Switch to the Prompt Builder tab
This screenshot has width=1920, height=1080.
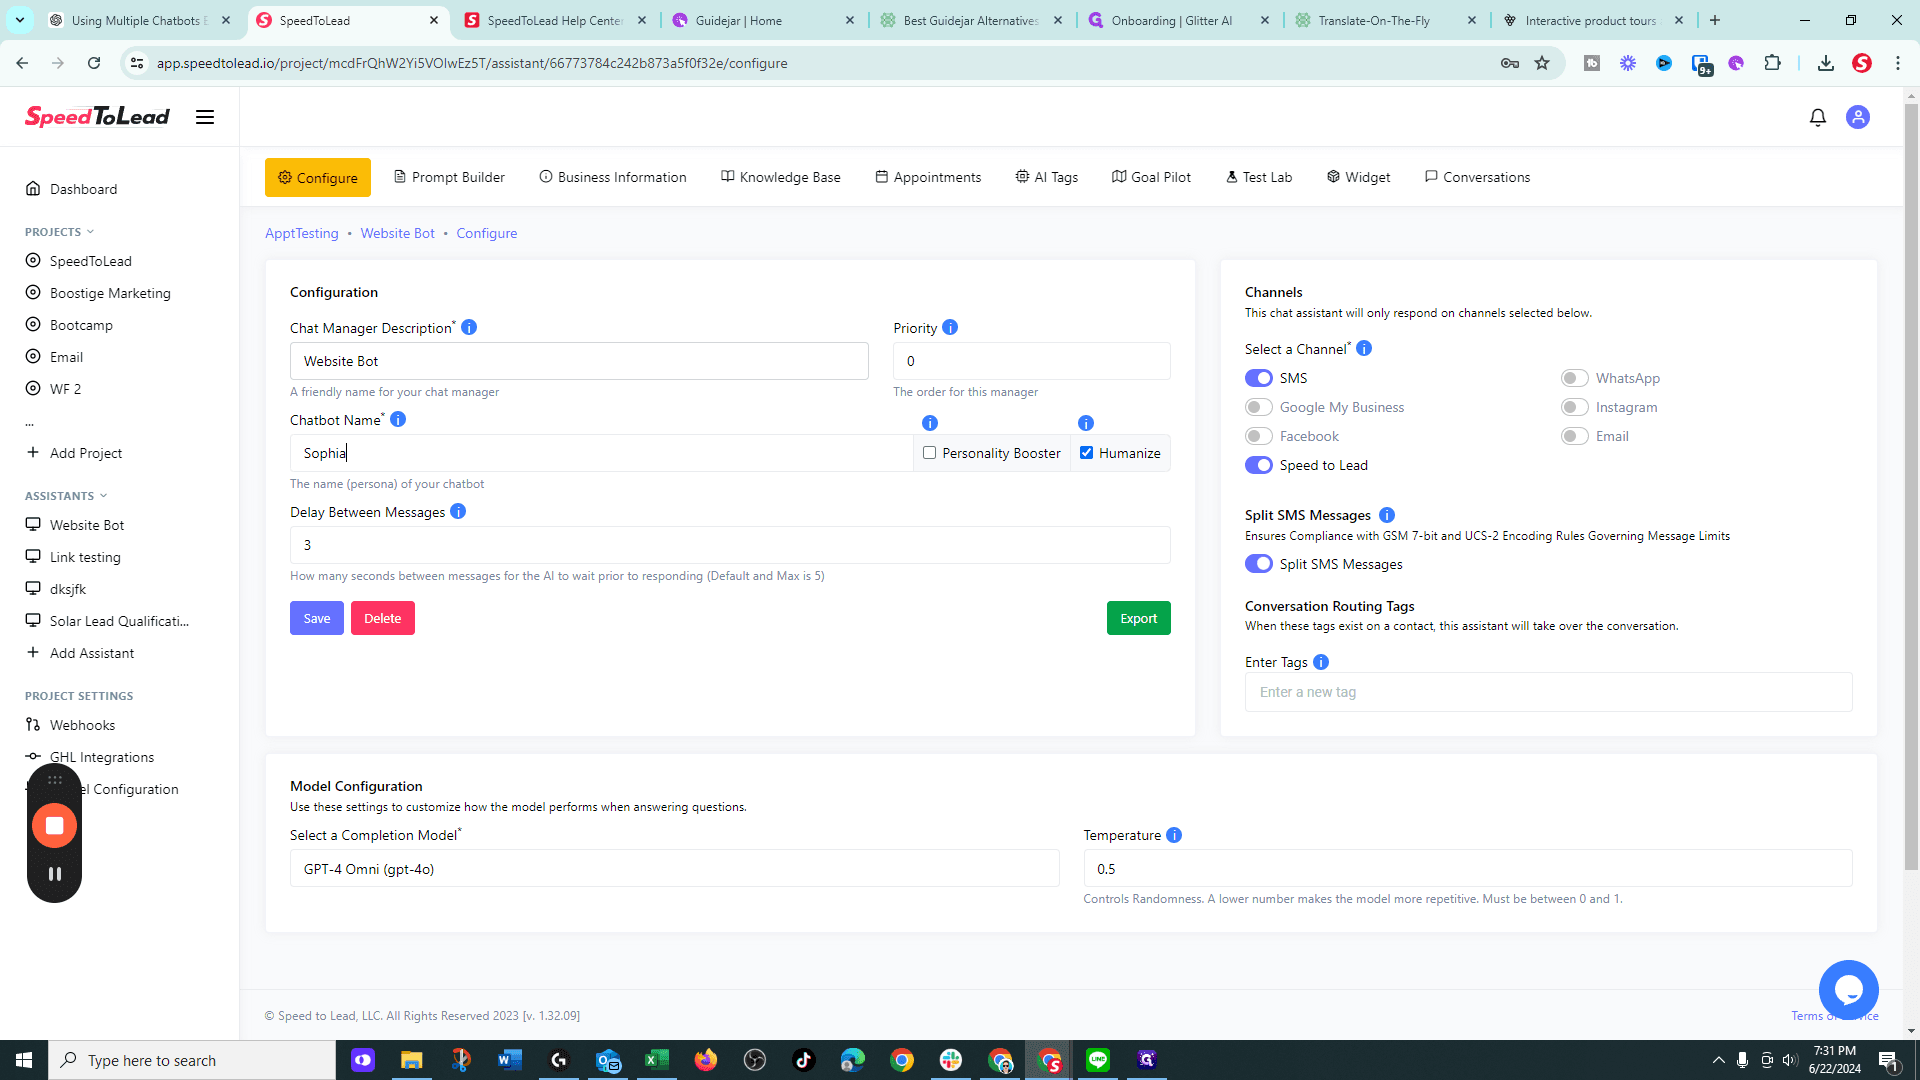click(449, 177)
